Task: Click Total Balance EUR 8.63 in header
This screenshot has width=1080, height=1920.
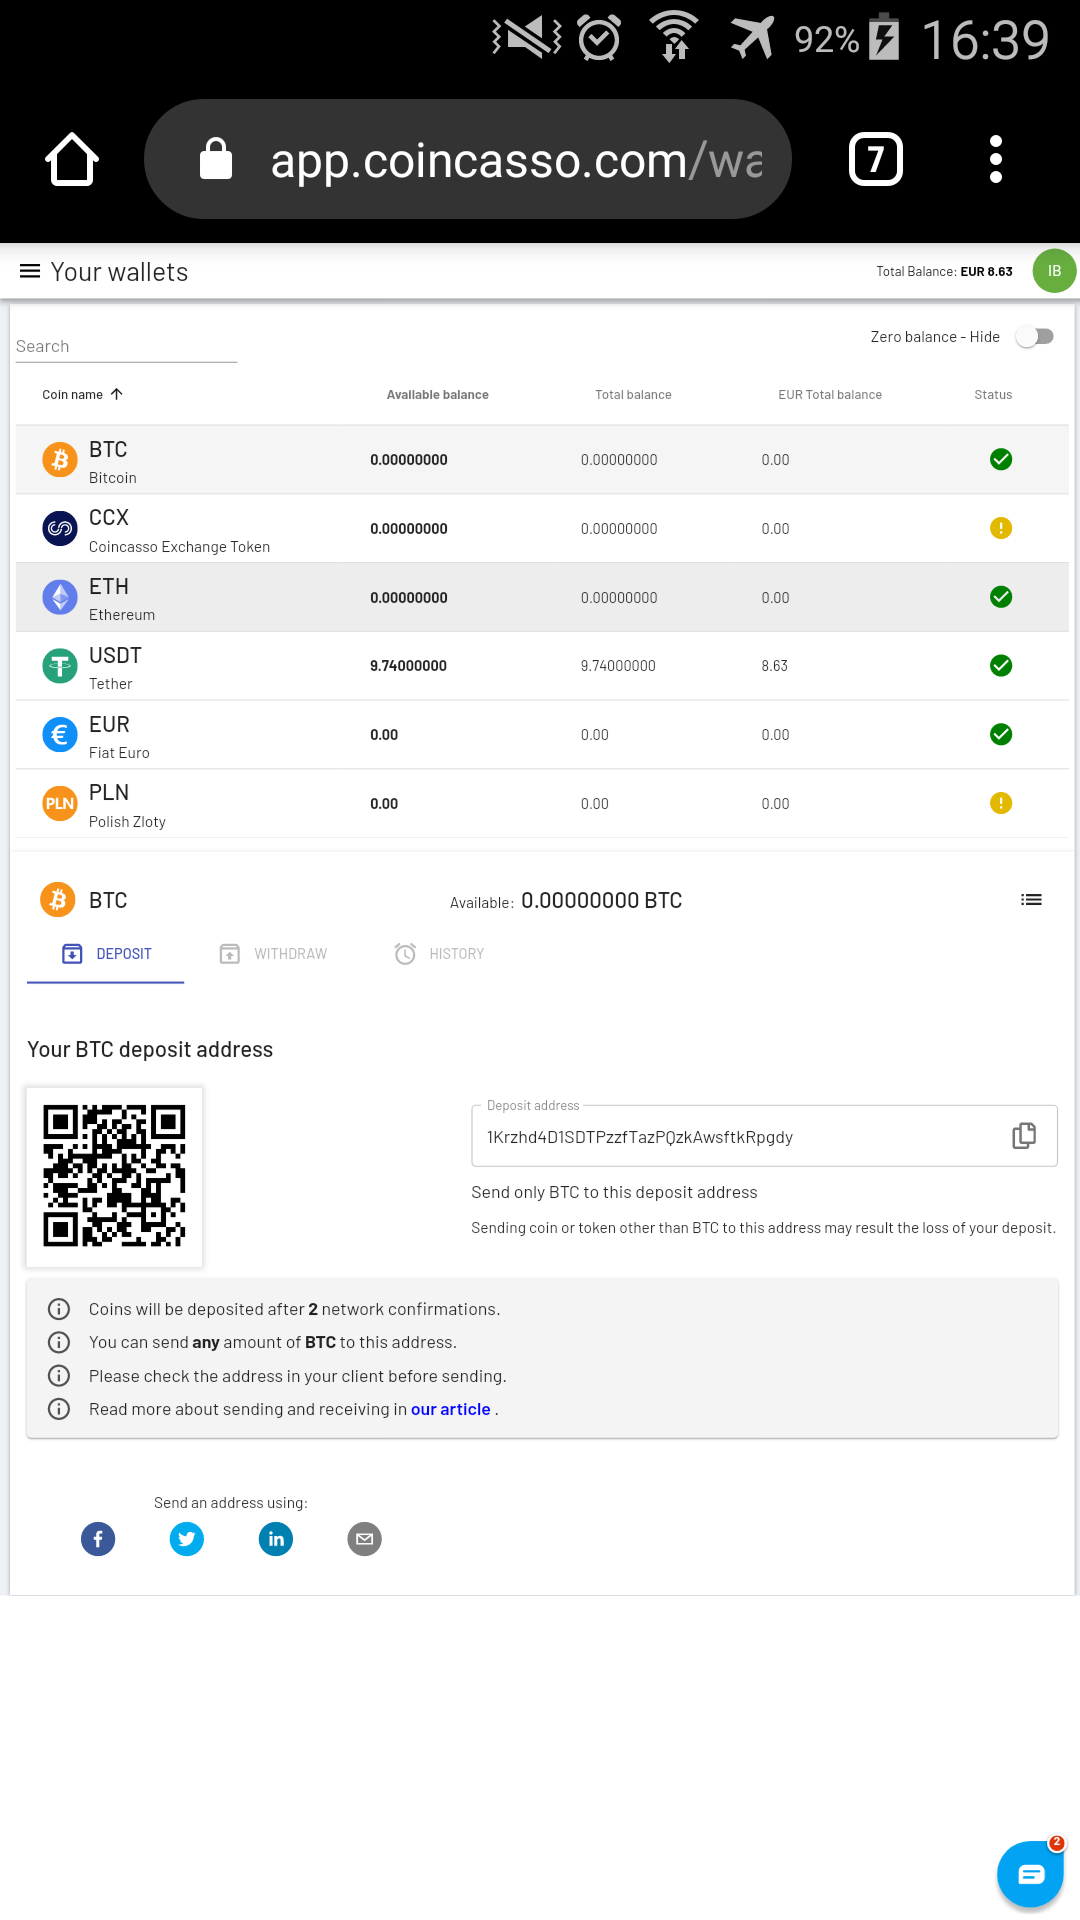Action: pyautogui.click(x=944, y=271)
